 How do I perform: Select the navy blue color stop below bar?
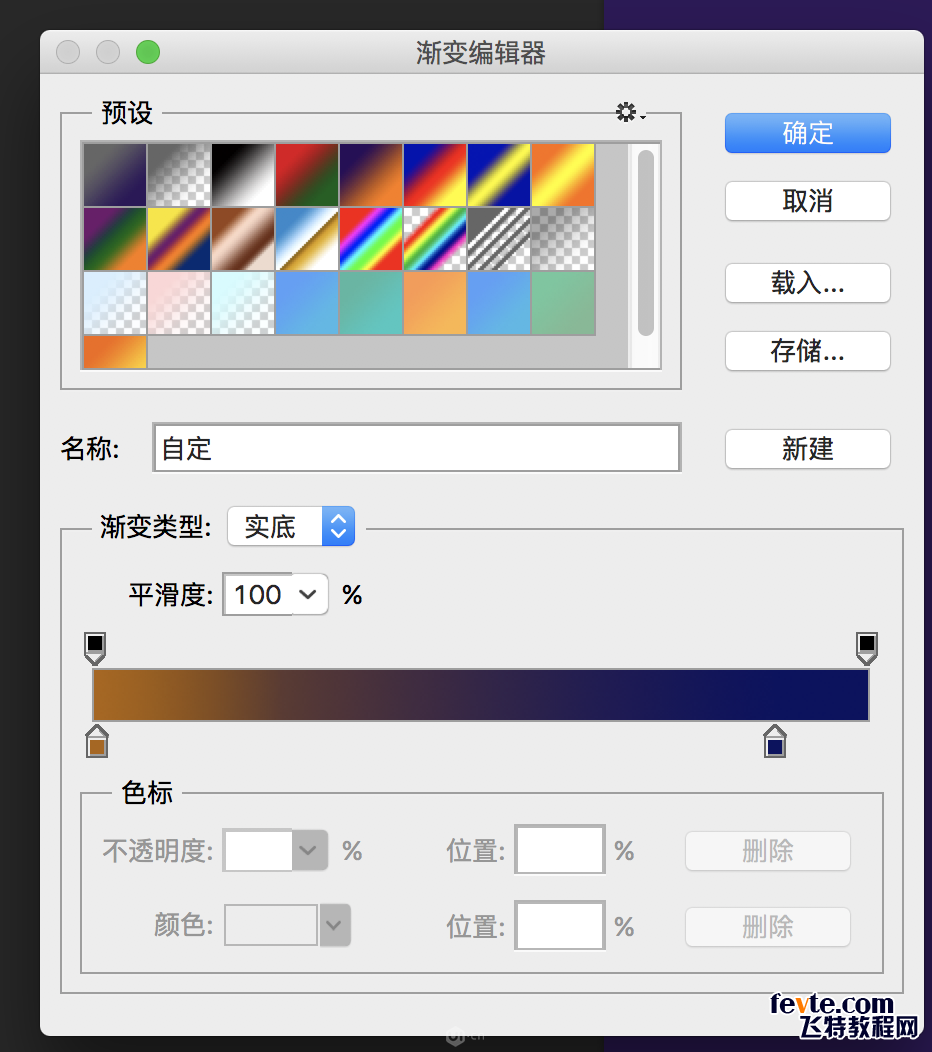coord(775,741)
